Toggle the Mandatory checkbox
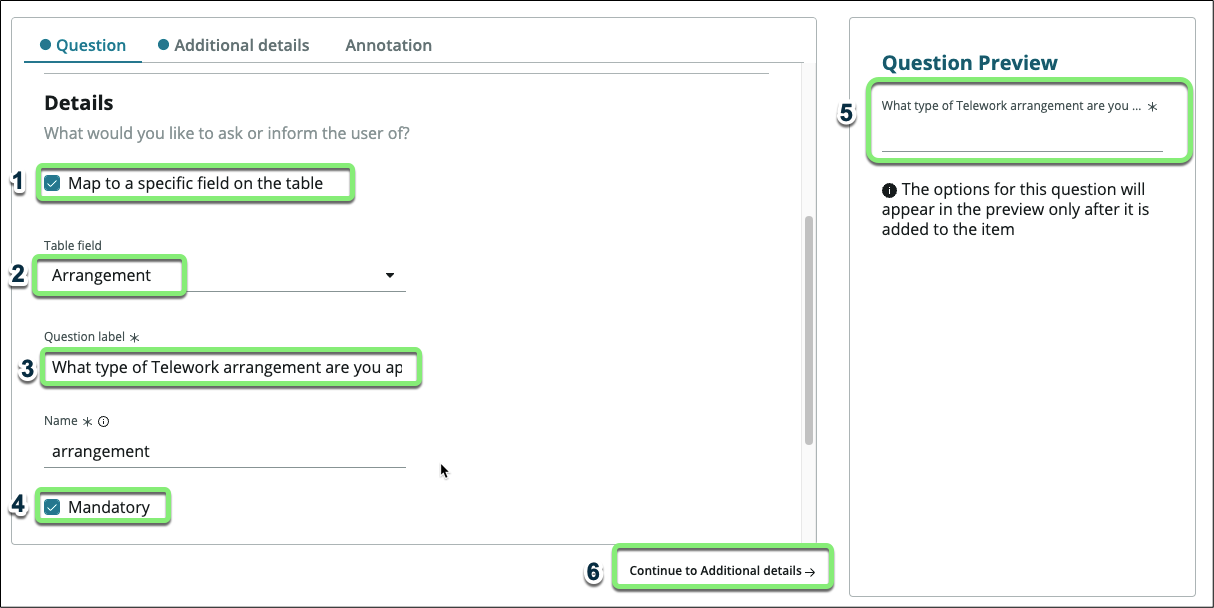Image resolution: width=1214 pixels, height=608 pixels. tap(52, 507)
